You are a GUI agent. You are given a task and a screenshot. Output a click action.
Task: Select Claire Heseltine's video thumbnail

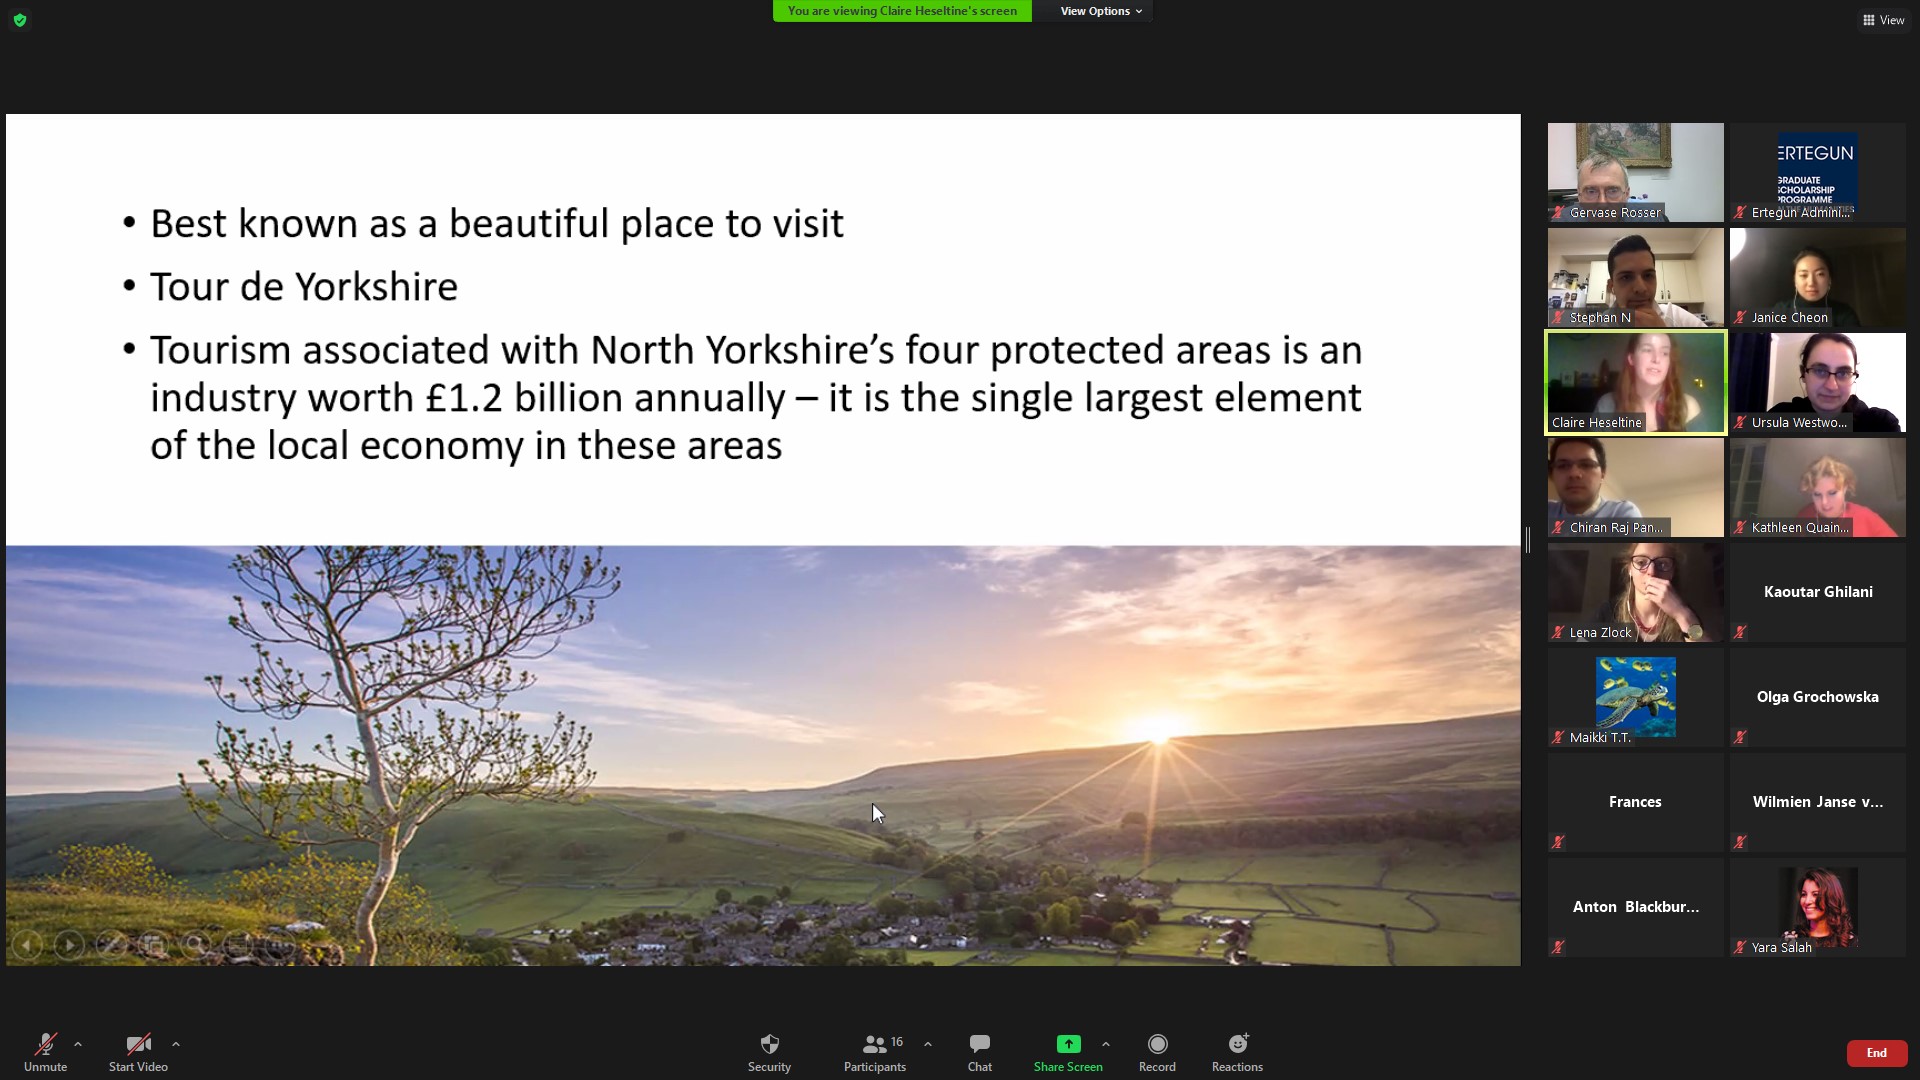tap(1636, 383)
